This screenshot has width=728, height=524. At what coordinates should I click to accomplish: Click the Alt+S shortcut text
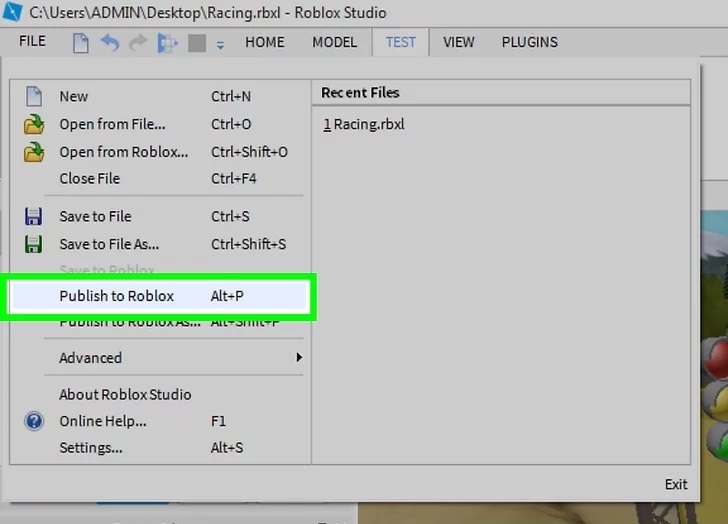227,448
